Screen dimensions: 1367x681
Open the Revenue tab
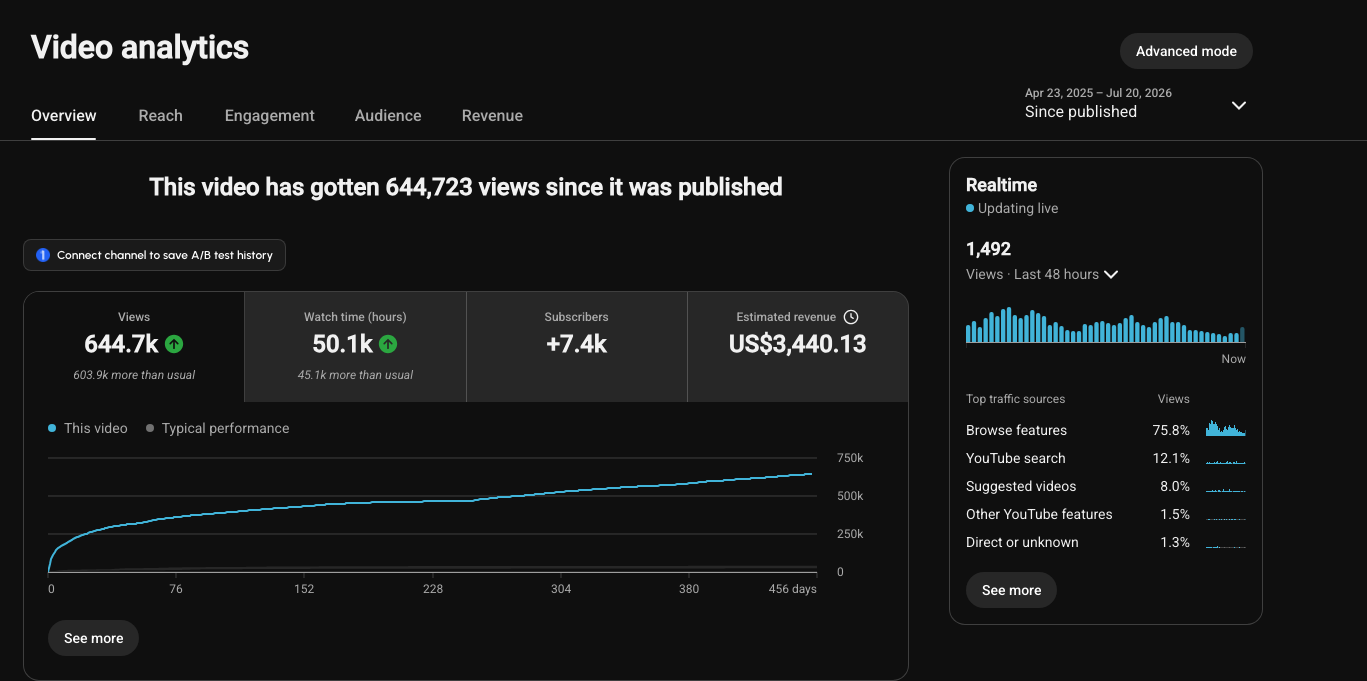pos(492,116)
